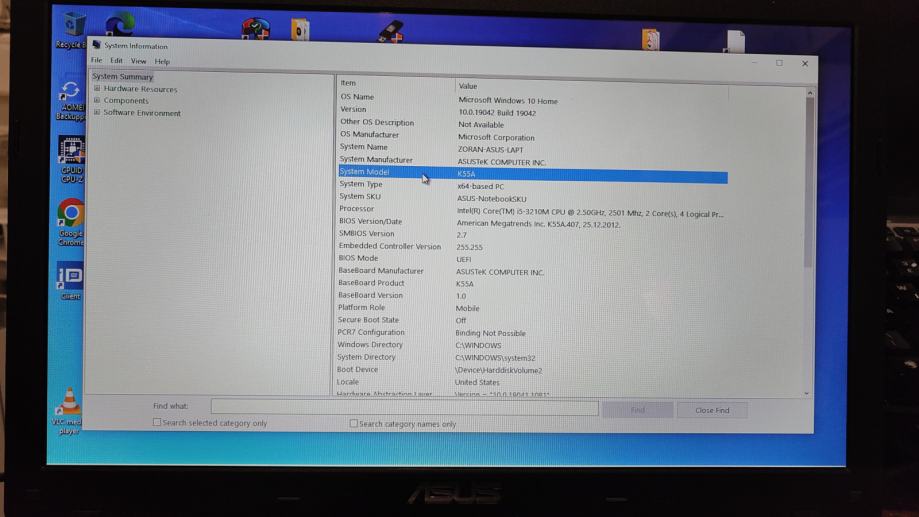
Task: Click the System Information title bar icon
Action: (97, 45)
